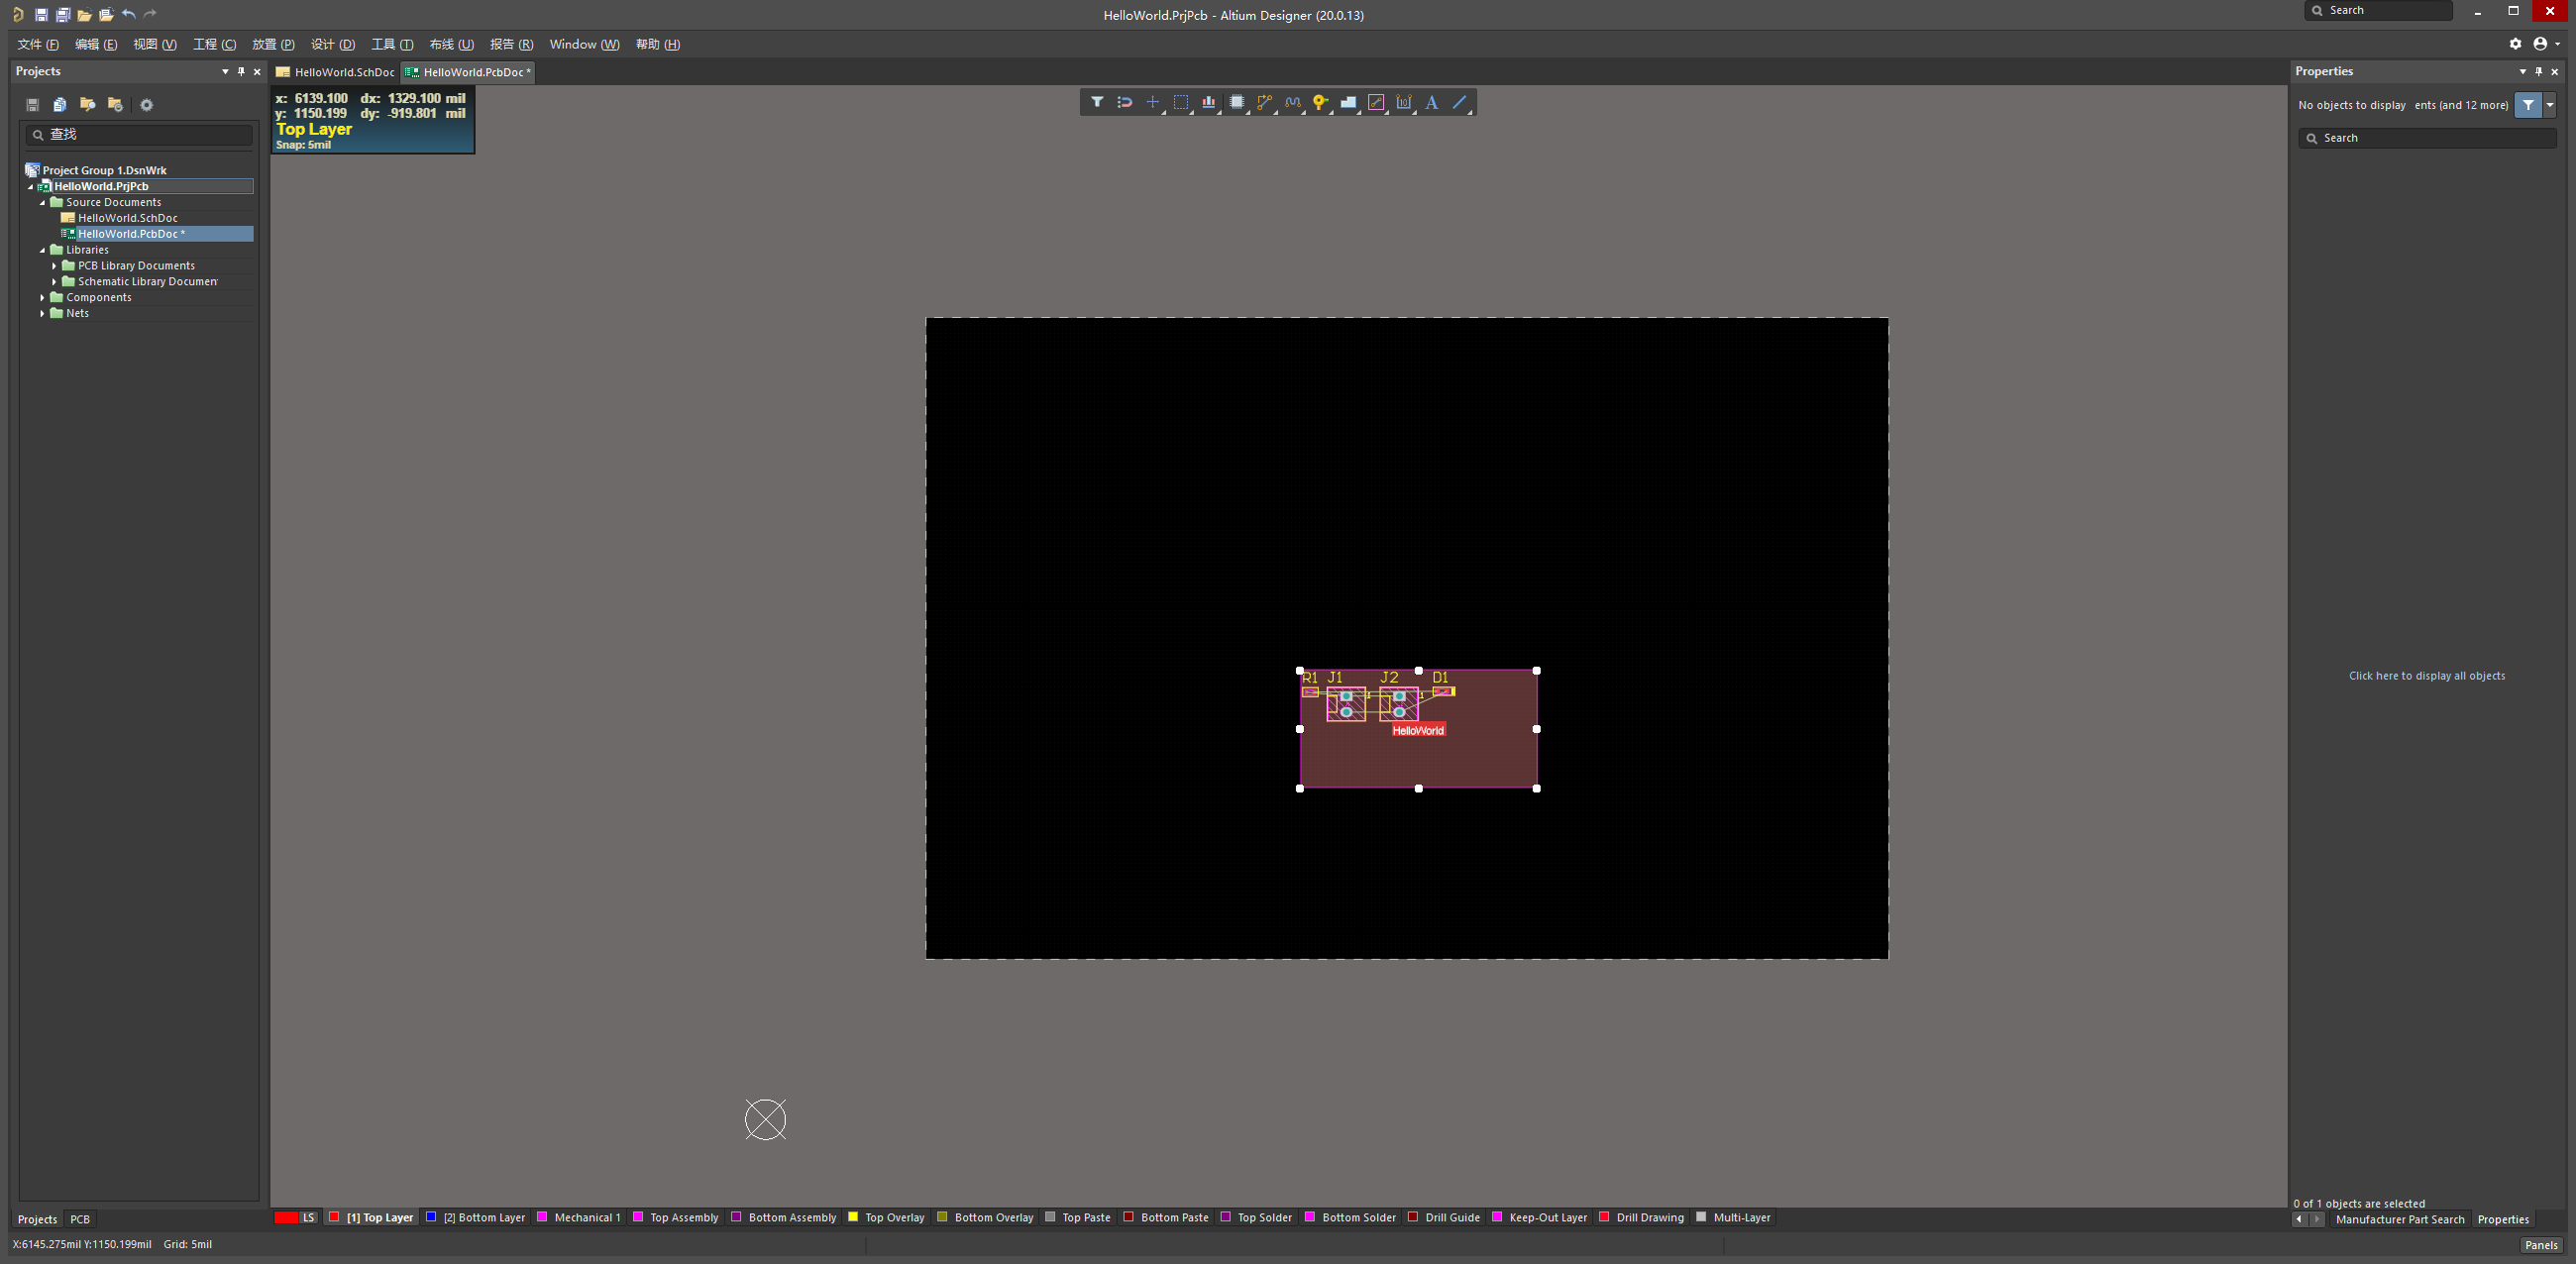This screenshot has height=1264, width=2576.
Task: Click the snap magnet objects icon
Action: [x=1125, y=102]
